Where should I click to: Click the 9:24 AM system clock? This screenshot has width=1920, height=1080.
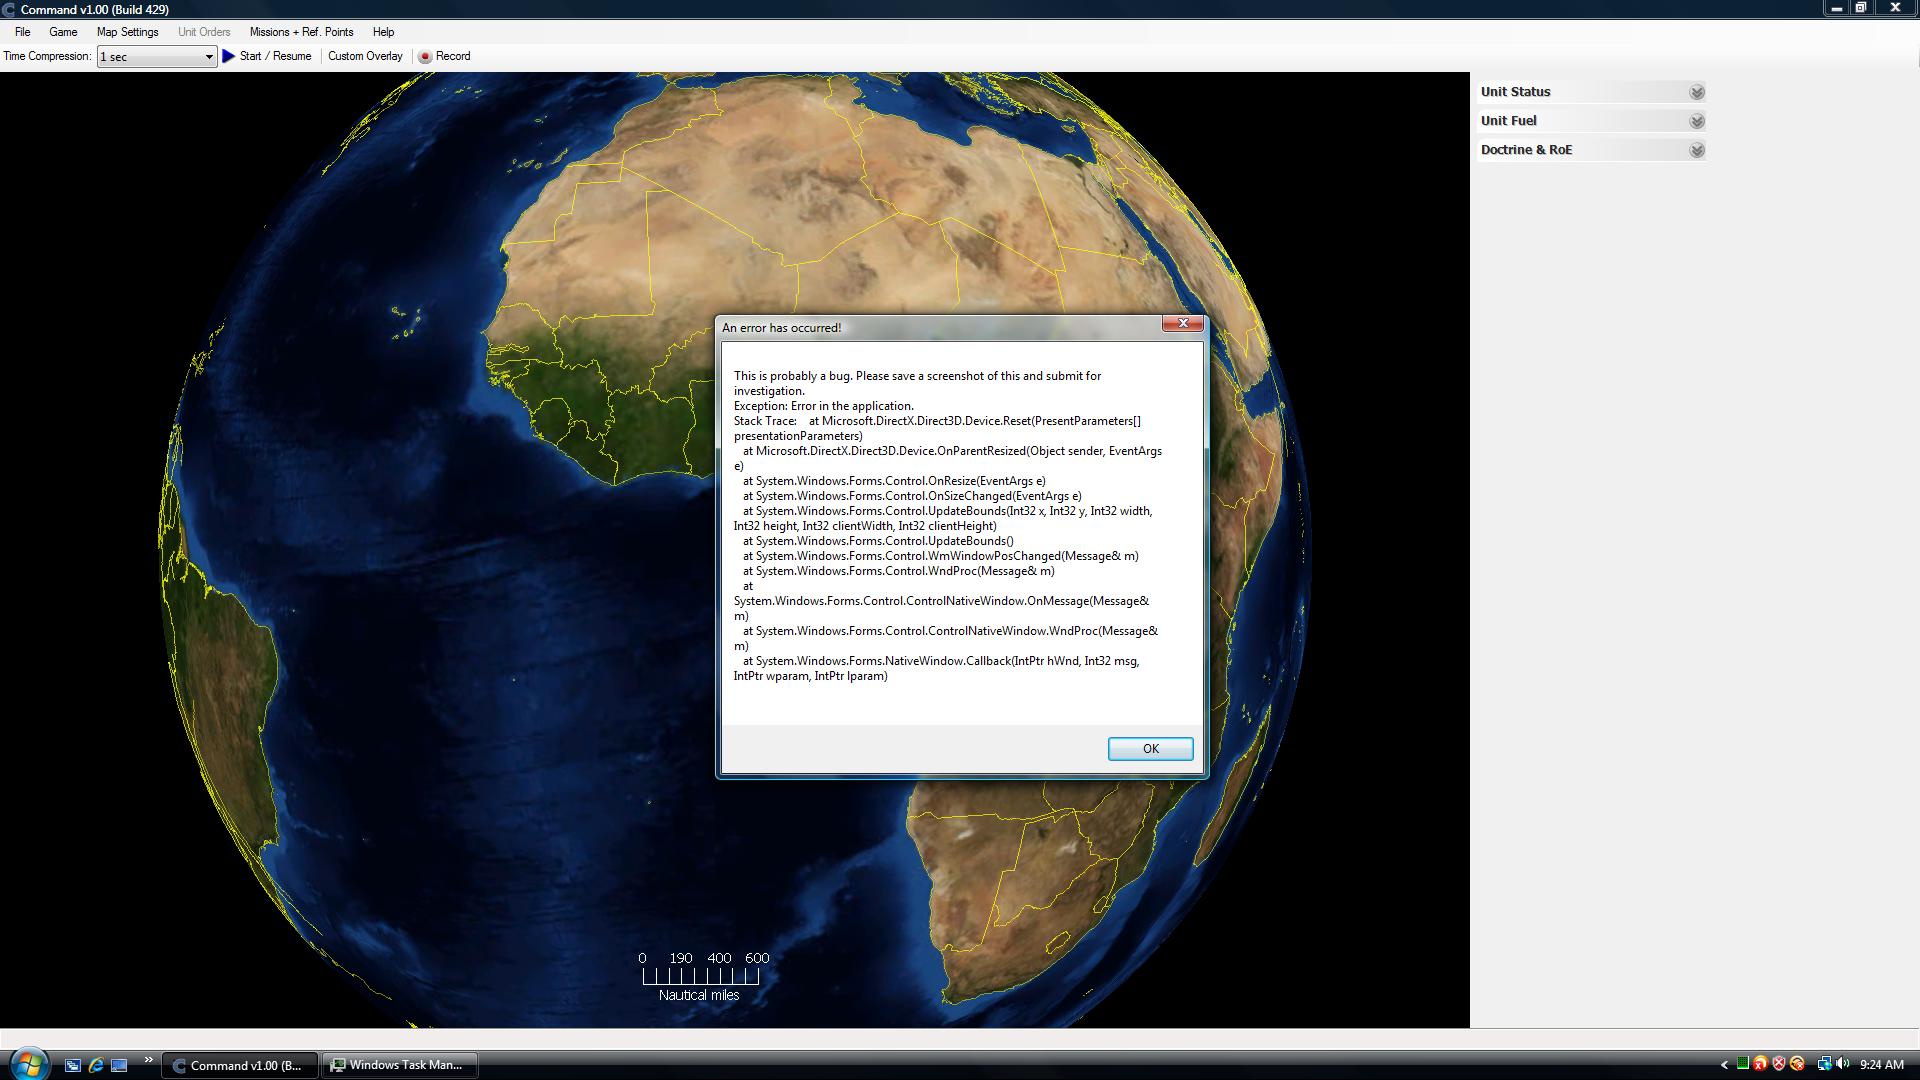point(1881,1065)
